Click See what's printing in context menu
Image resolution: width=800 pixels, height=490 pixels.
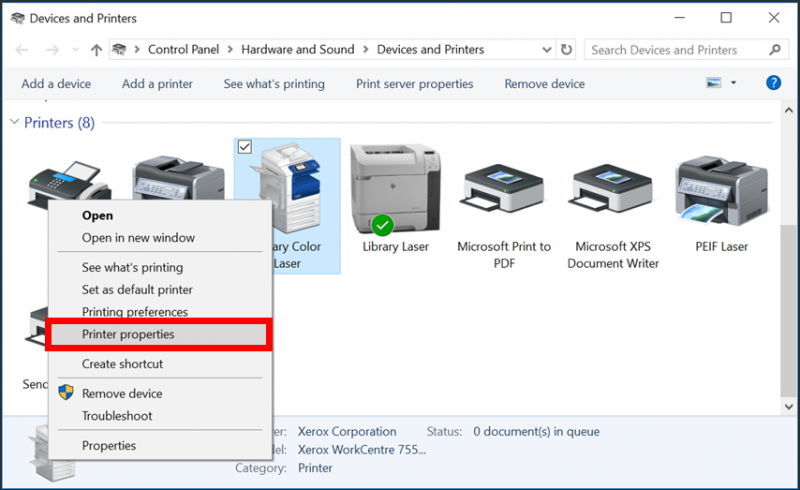132,267
